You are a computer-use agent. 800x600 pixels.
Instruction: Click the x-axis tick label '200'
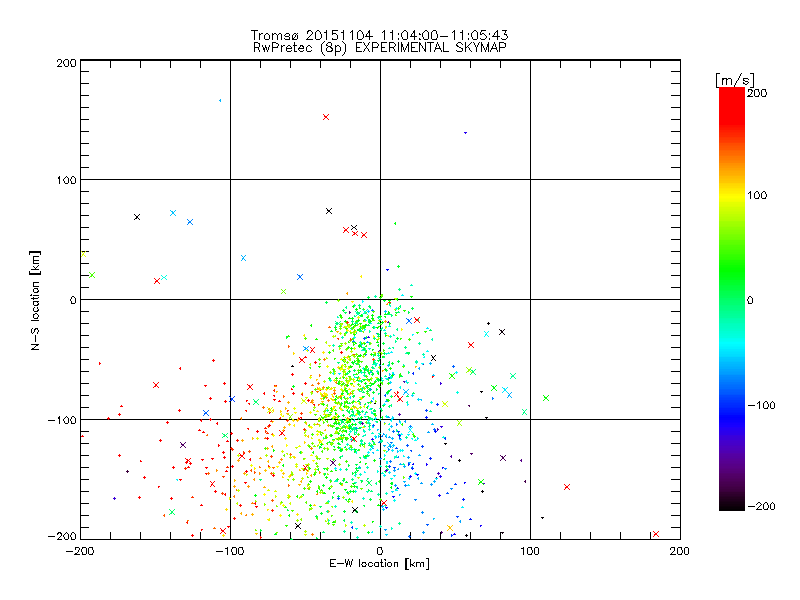tap(680, 551)
